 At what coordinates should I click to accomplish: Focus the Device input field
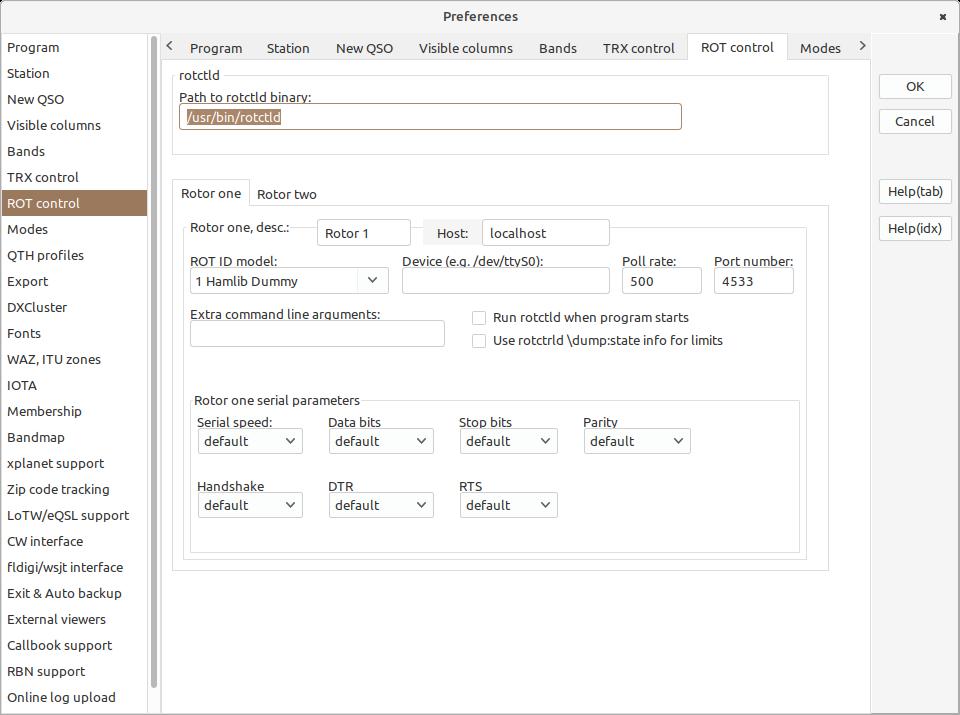(x=506, y=281)
